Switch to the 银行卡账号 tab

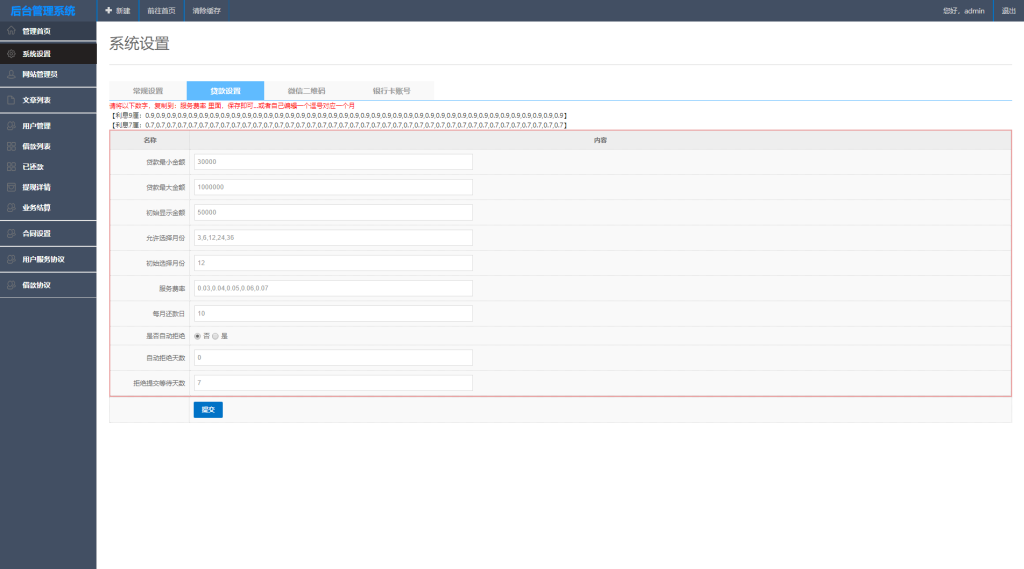(x=391, y=91)
